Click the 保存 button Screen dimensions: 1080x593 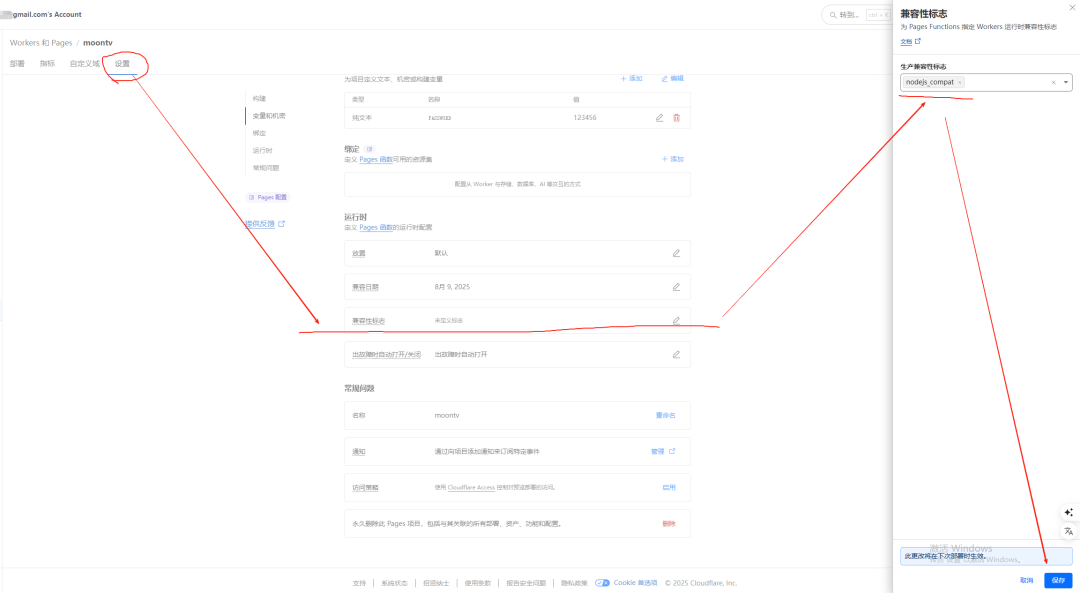[1058, 580]
